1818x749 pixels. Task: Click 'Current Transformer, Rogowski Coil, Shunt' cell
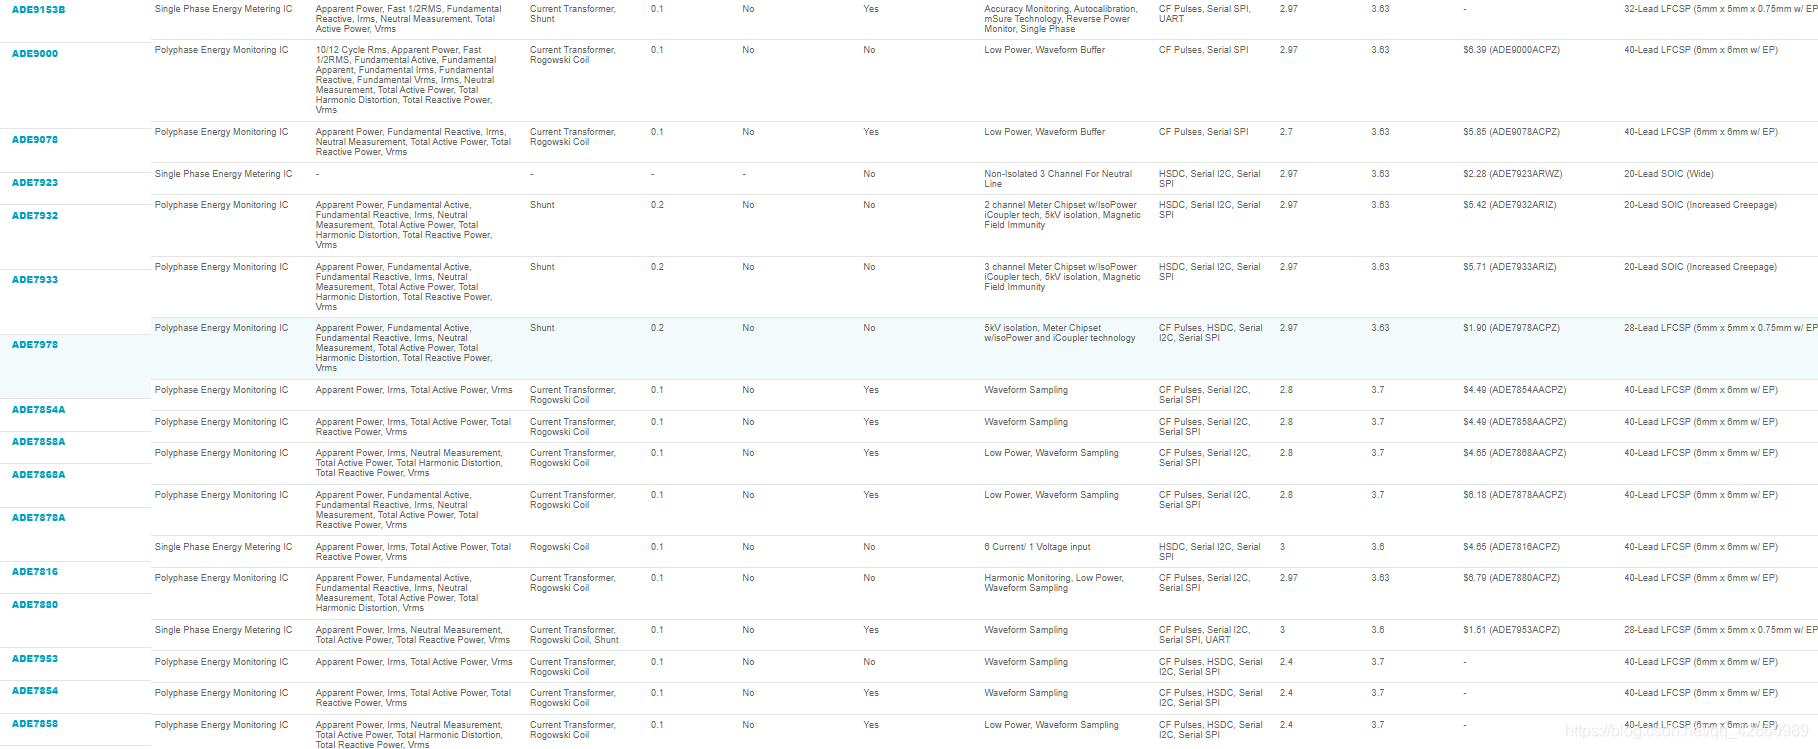(x=574, y=635)
